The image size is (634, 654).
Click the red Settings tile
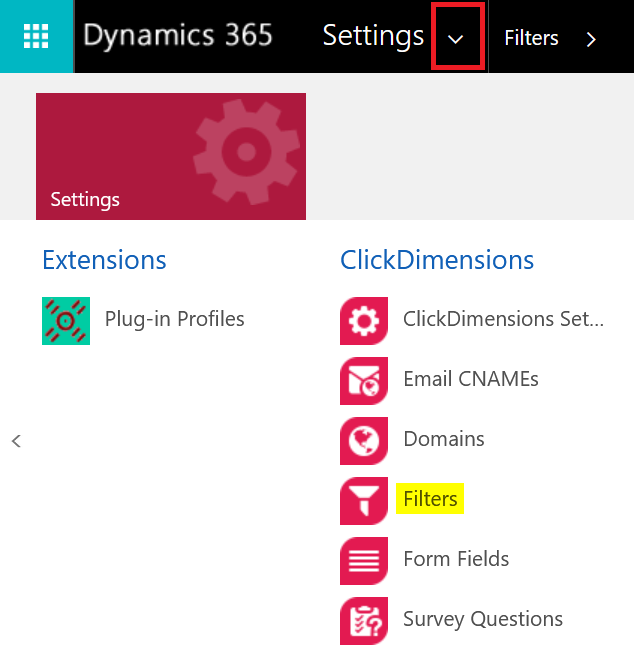tap(171, 156)
